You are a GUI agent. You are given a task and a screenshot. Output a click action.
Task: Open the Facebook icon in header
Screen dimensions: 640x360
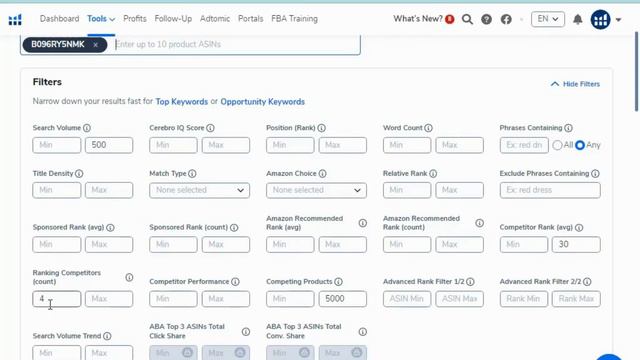[506, 19]
